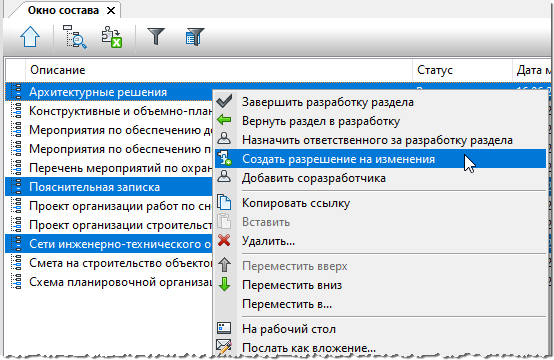This screenshot has height=360, width=554.
Task: Click person icon beside Назначить ответственного
Action: click(x=224, y=139)
